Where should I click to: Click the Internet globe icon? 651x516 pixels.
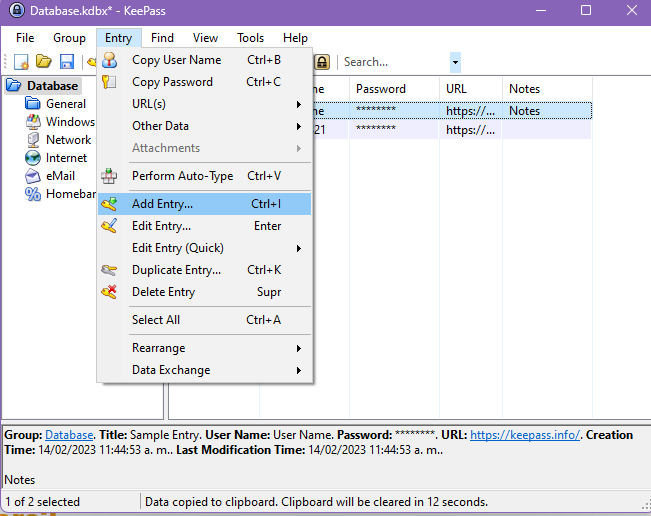click(x=33, y=158)
